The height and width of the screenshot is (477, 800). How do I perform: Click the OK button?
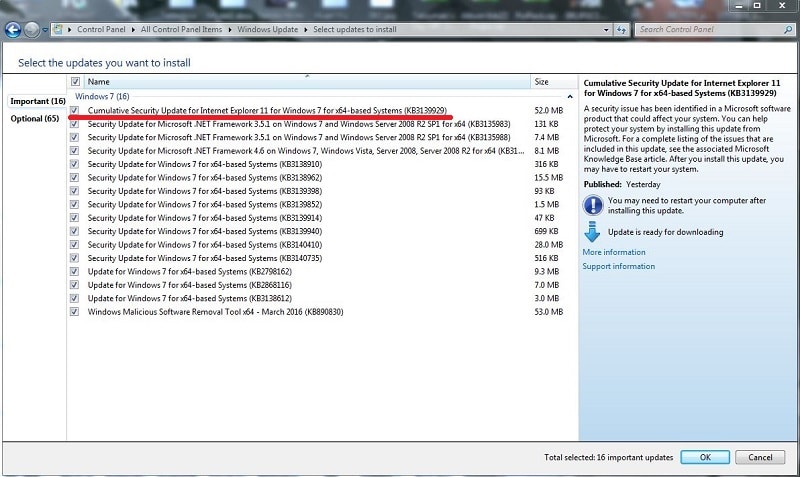point(705,457)
